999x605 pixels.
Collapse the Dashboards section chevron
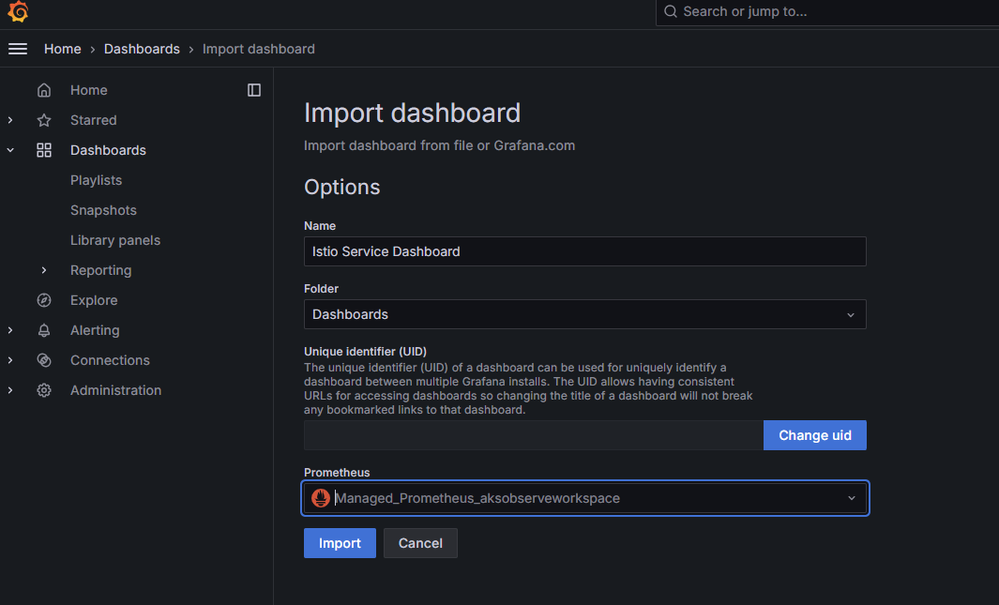pos(10,150)
